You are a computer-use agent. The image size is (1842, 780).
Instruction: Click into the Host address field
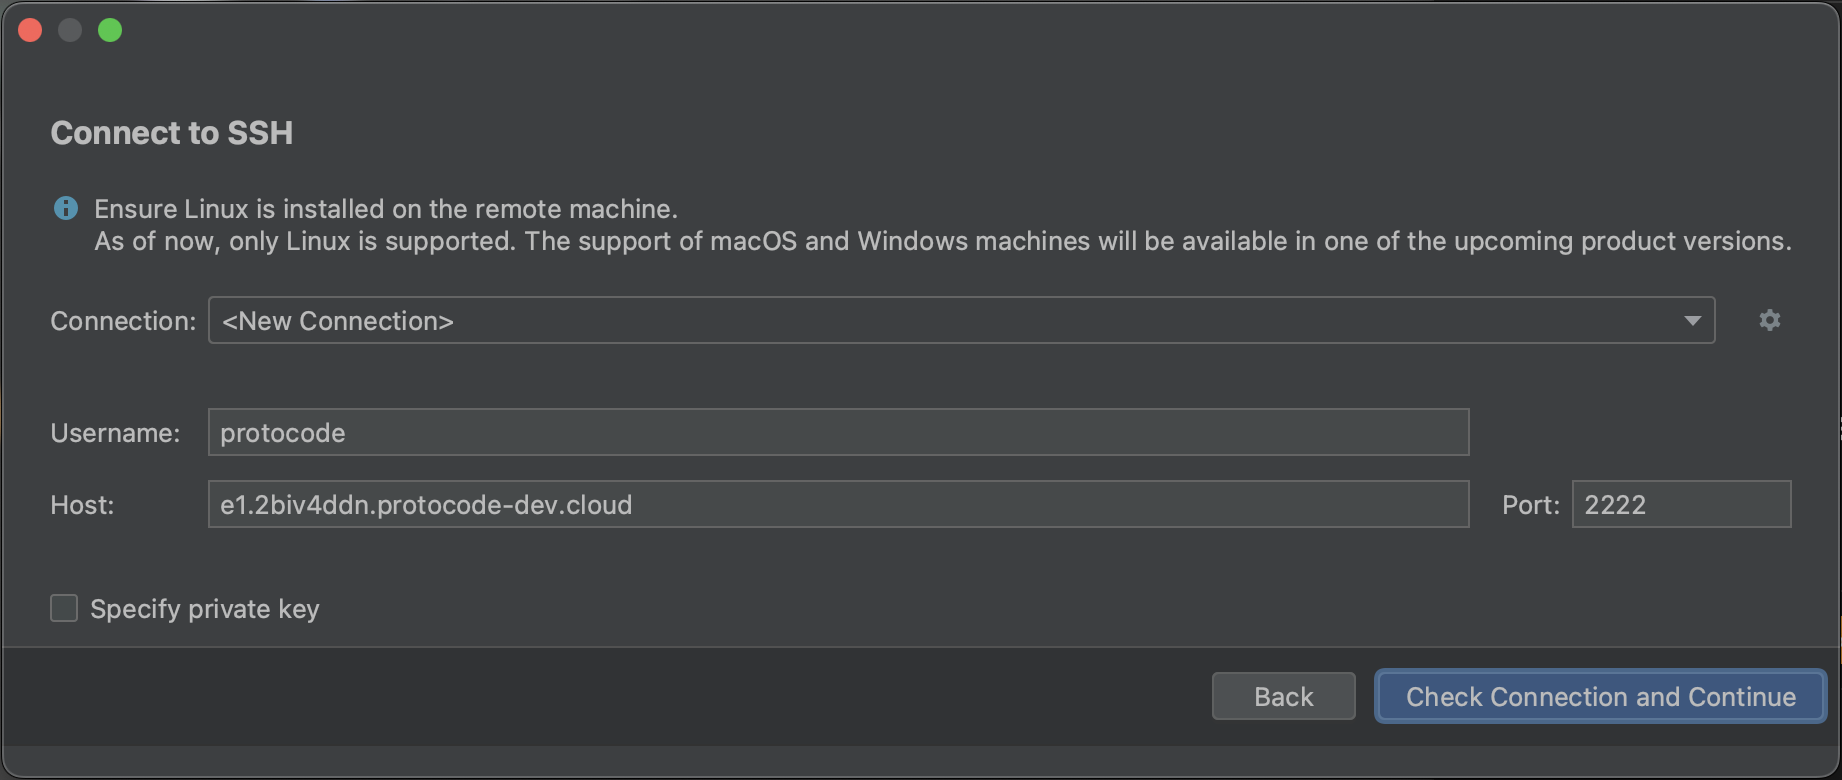tap(838, 504)
